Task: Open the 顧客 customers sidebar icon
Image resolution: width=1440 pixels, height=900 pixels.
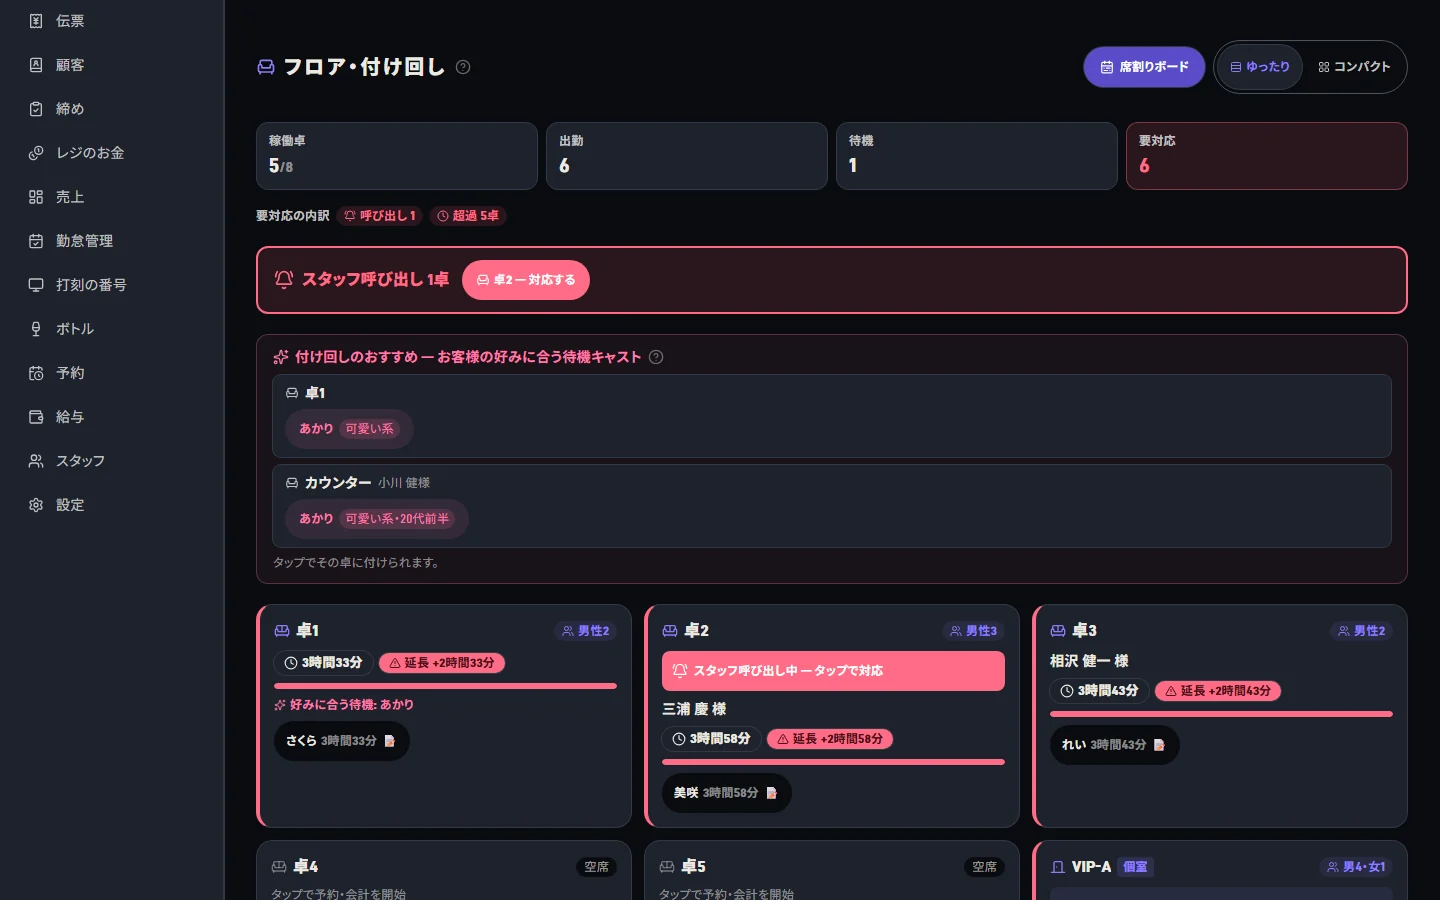Action: pos(36,65)
